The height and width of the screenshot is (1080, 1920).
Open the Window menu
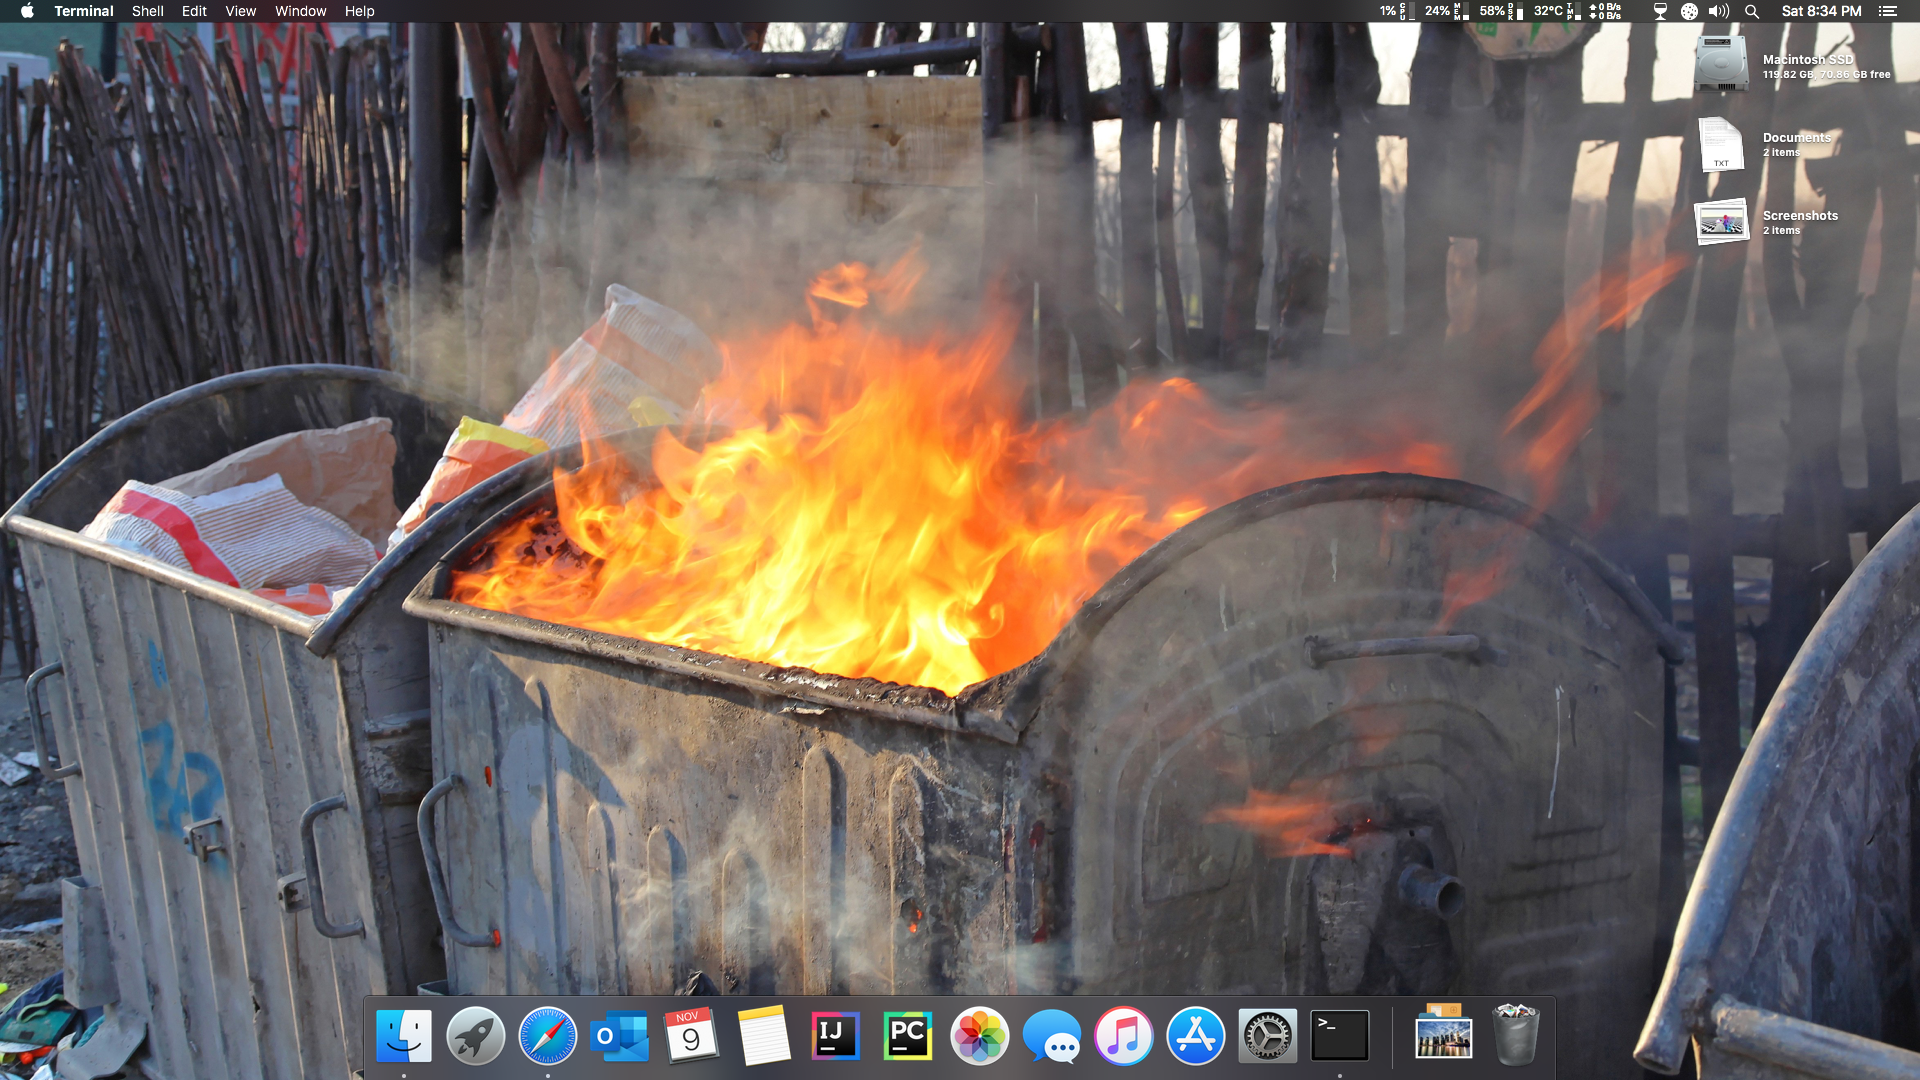[x=300, y=11]
